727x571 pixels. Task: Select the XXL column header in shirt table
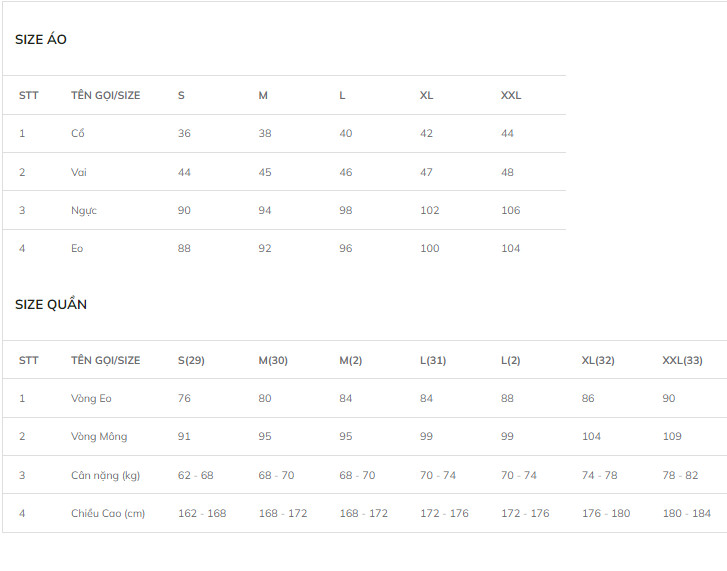click(511, 95)
